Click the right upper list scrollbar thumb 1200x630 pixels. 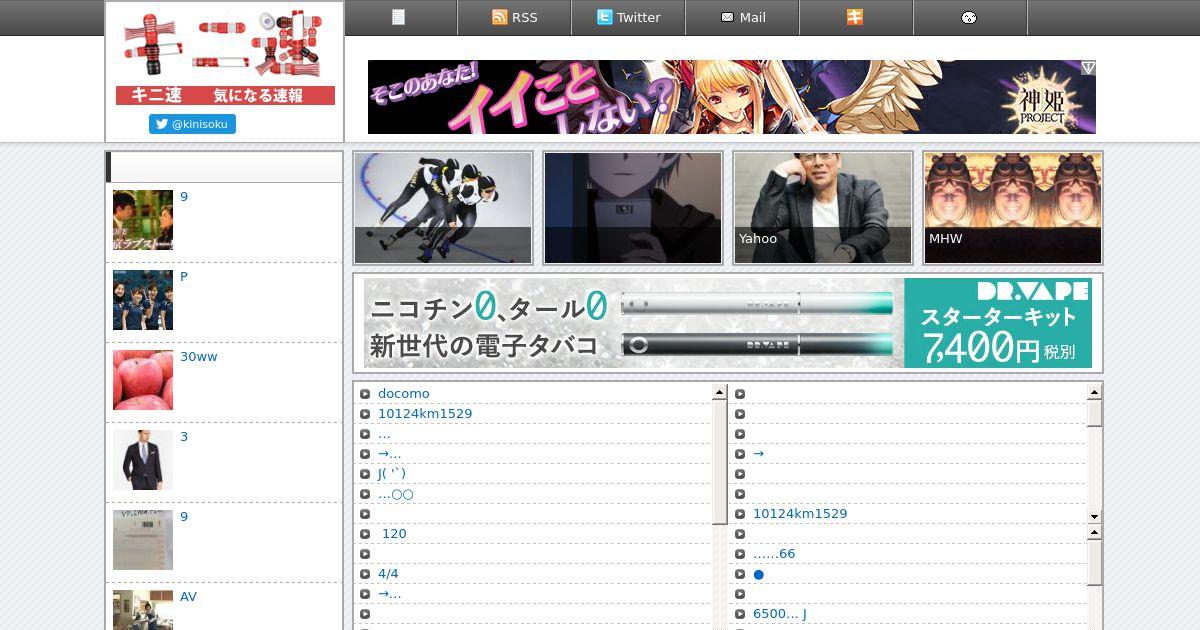click(1094, 413)
